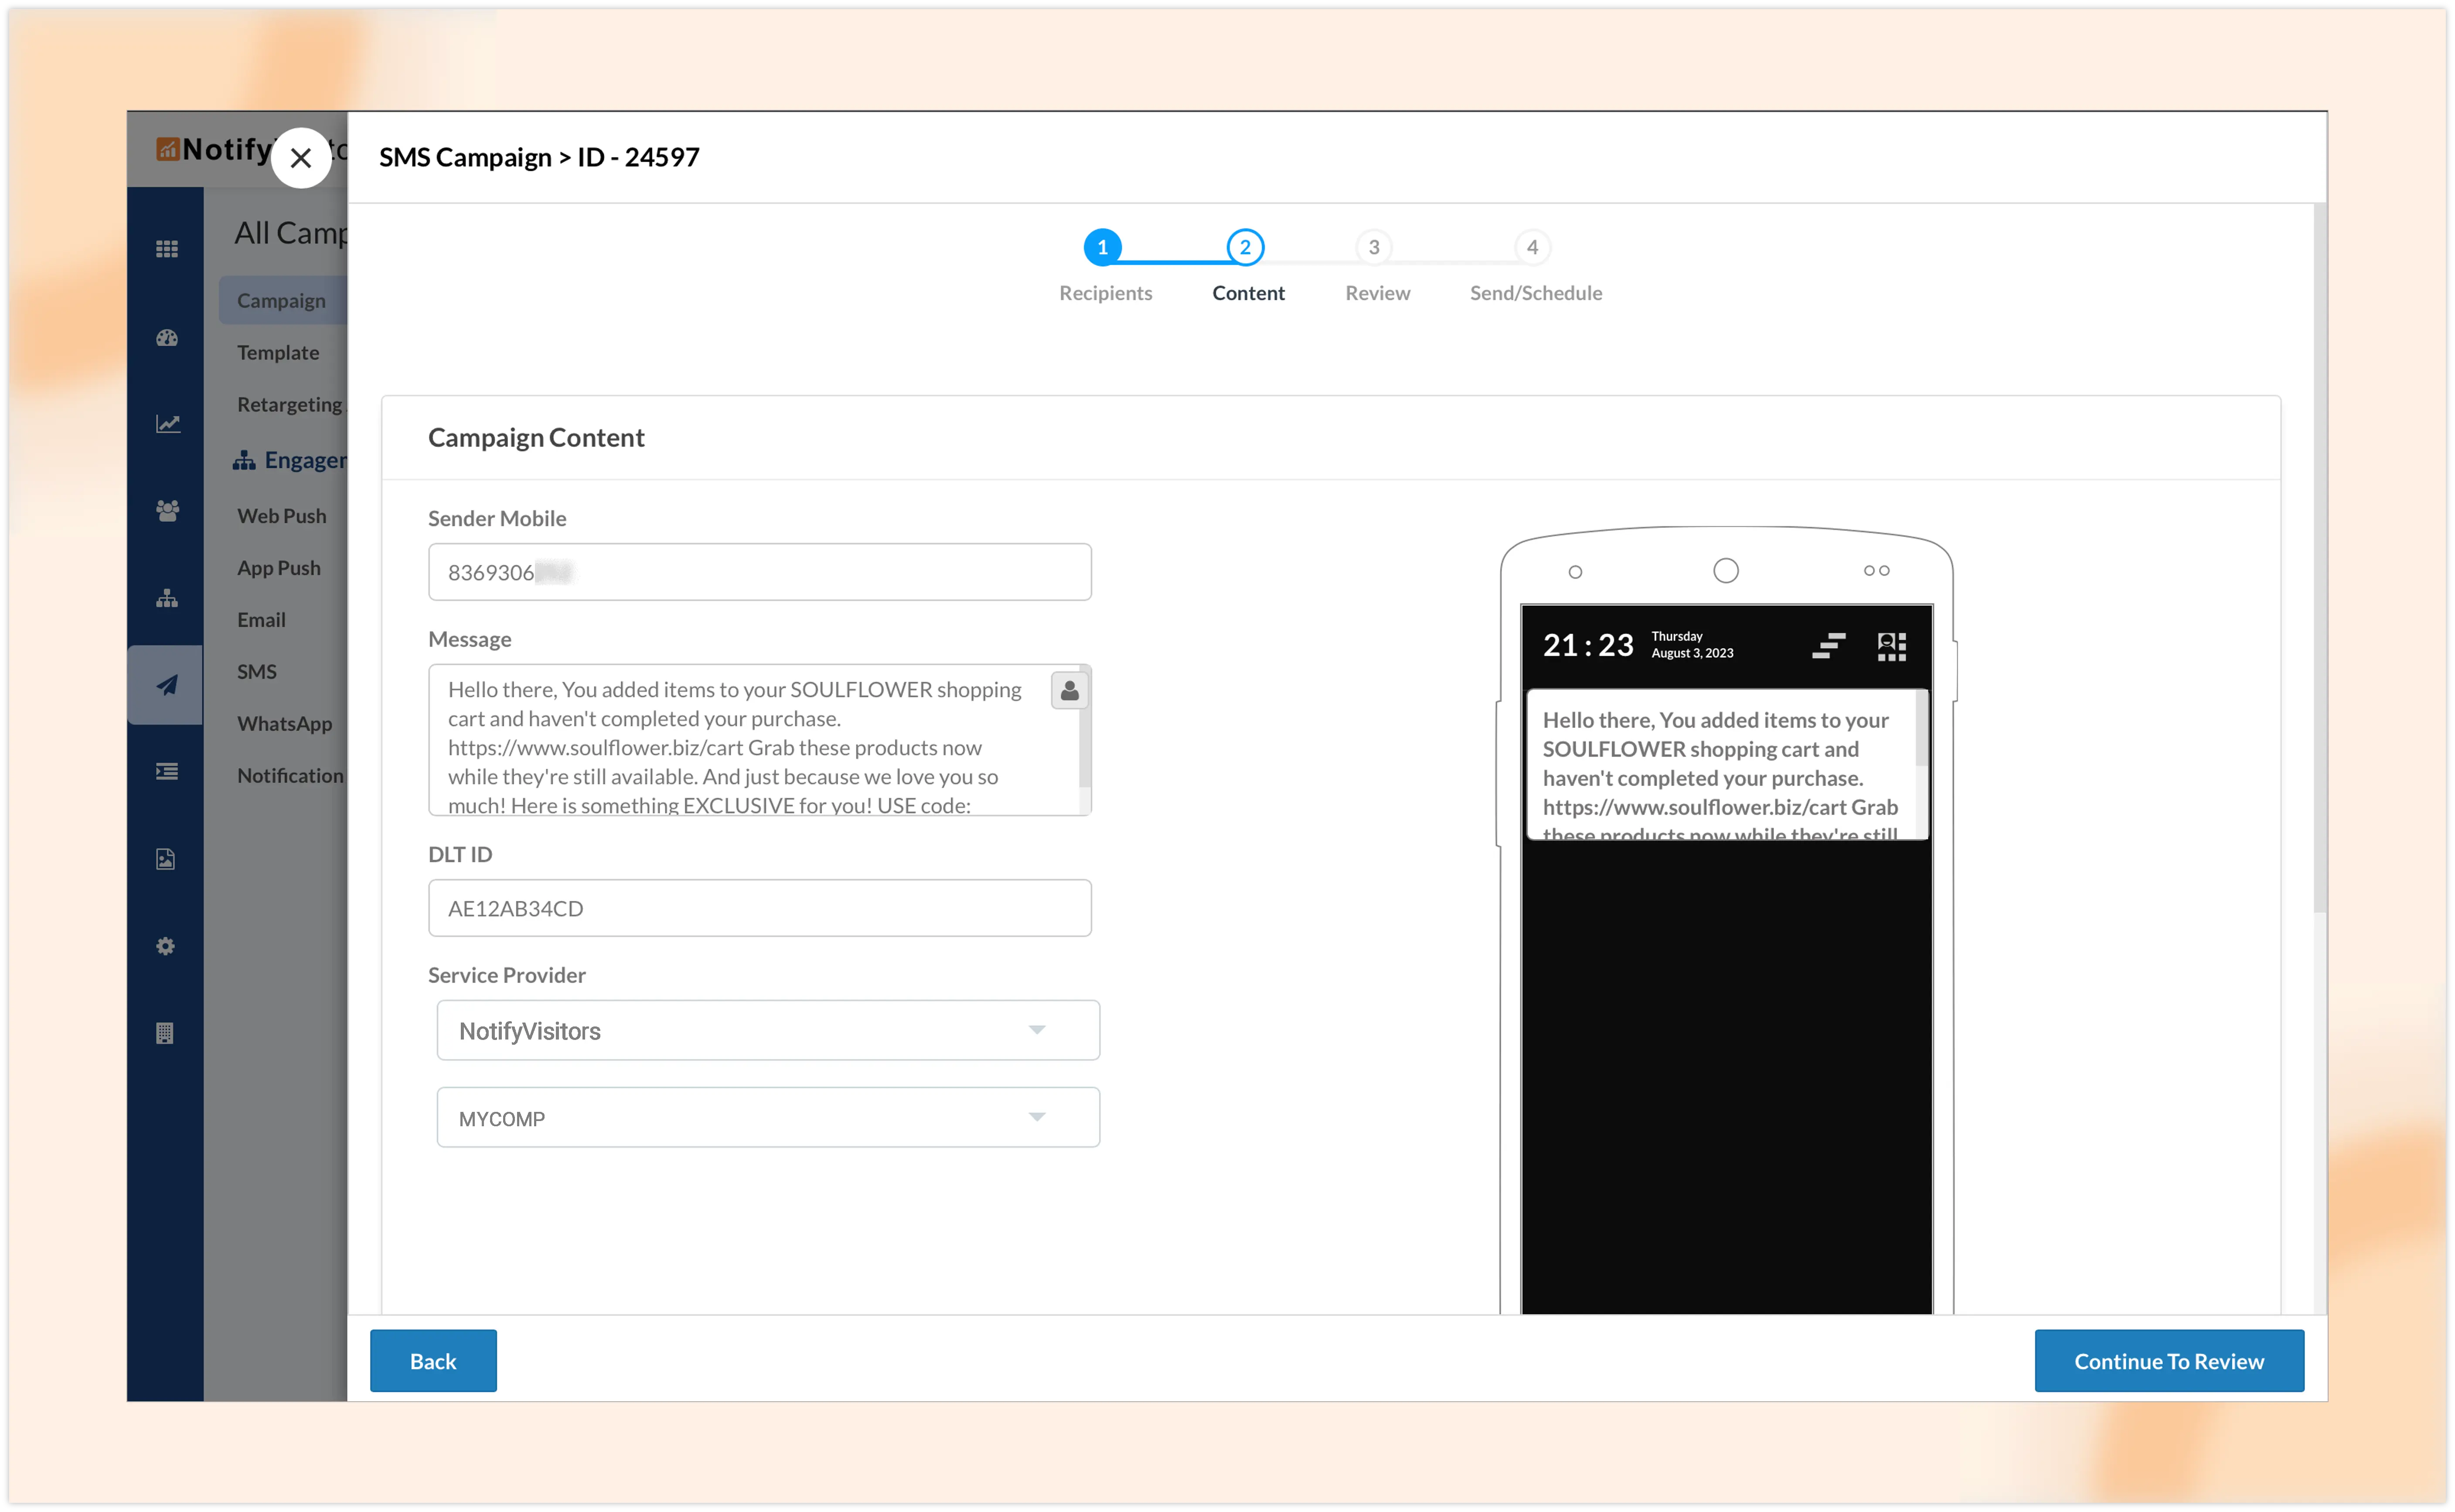Click the analytics line chart sidebar icon
Viewport: 2455px width, 1512px height.
coord(167,424)
